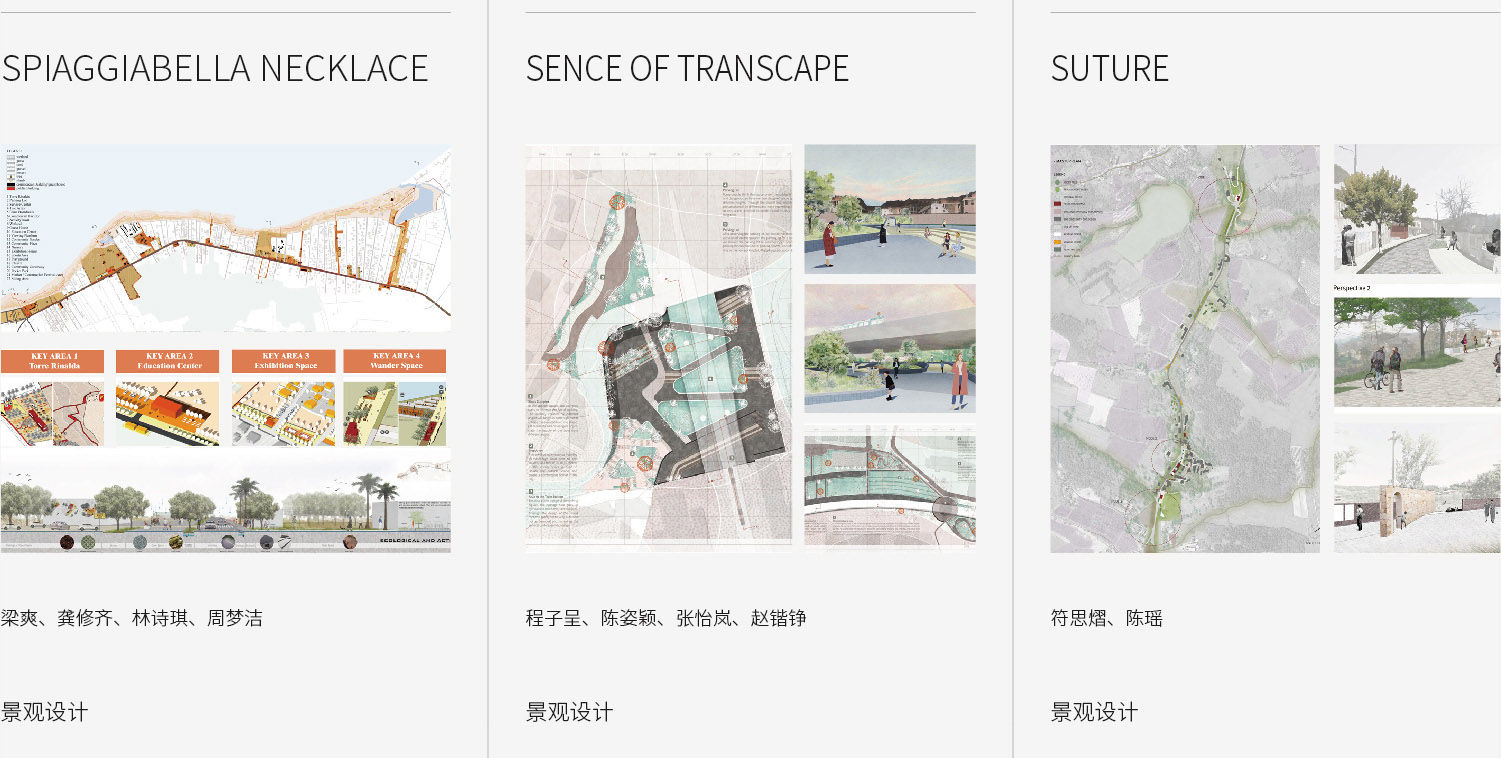Open the SENCE OF TRANSCAPE project title
The height and width of the screenshot is (758, 1501).
tap(687, 69)
